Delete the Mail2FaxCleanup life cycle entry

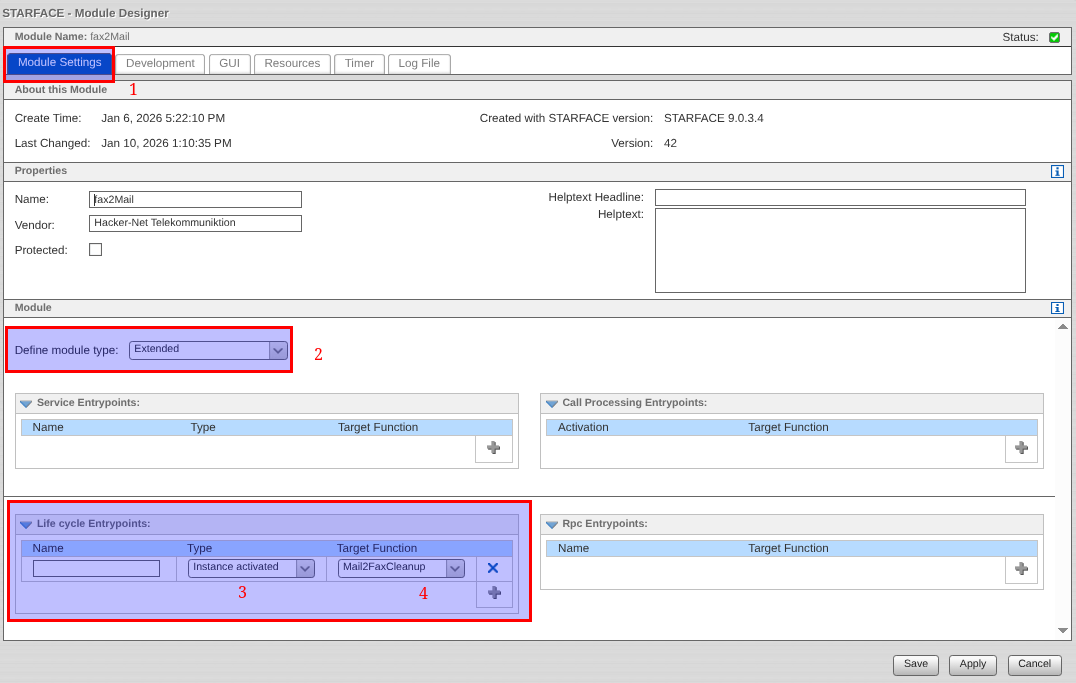pos(493,568)
